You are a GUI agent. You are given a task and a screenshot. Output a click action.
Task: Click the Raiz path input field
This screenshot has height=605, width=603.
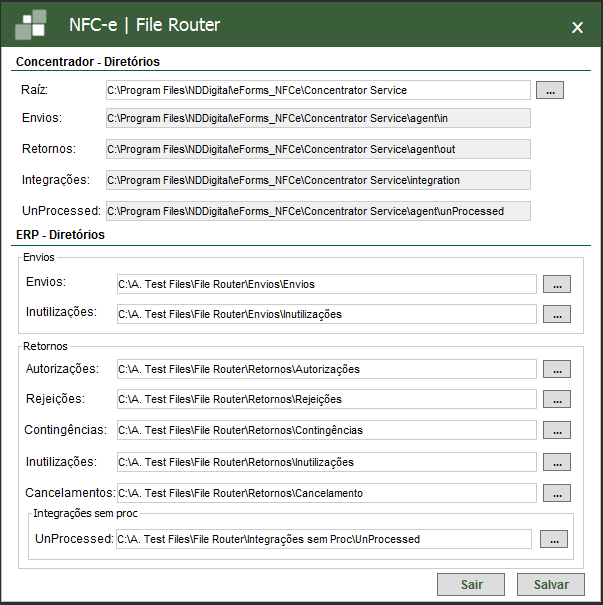[318, 90]
